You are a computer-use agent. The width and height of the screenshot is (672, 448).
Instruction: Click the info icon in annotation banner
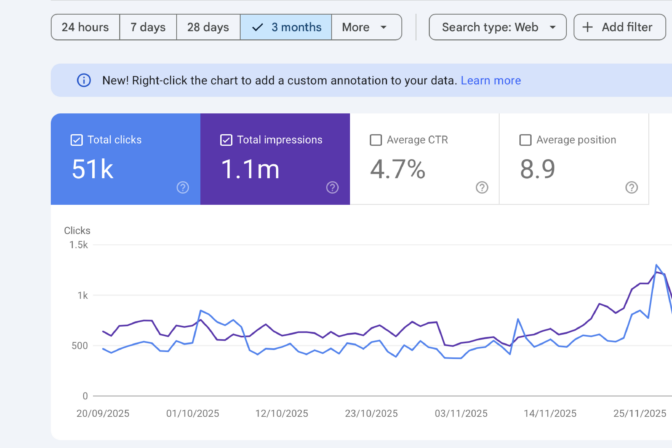click(x=84, y=80)
